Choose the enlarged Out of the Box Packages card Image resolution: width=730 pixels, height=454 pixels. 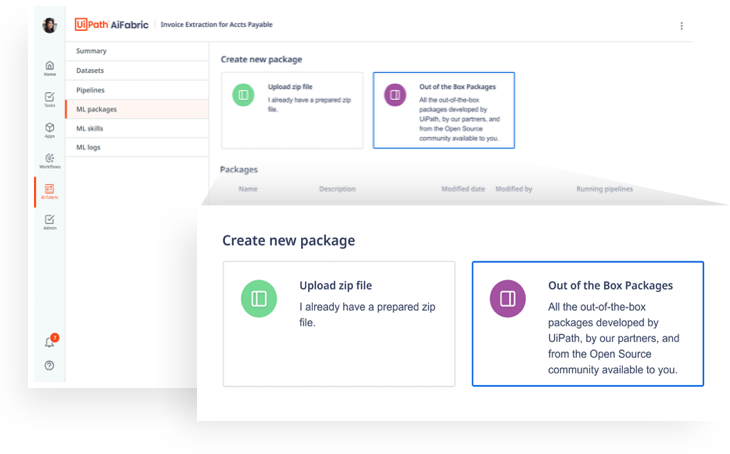pos(588,324)
